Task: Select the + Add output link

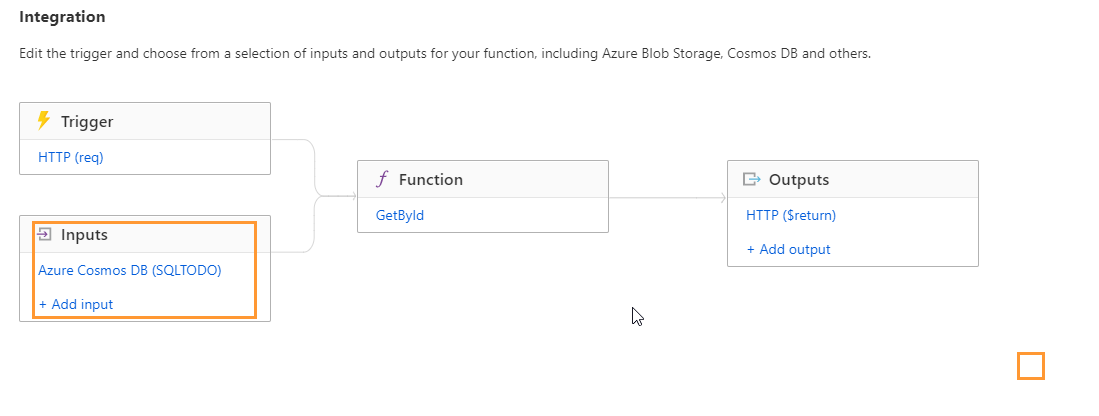Action: [788, 249]
